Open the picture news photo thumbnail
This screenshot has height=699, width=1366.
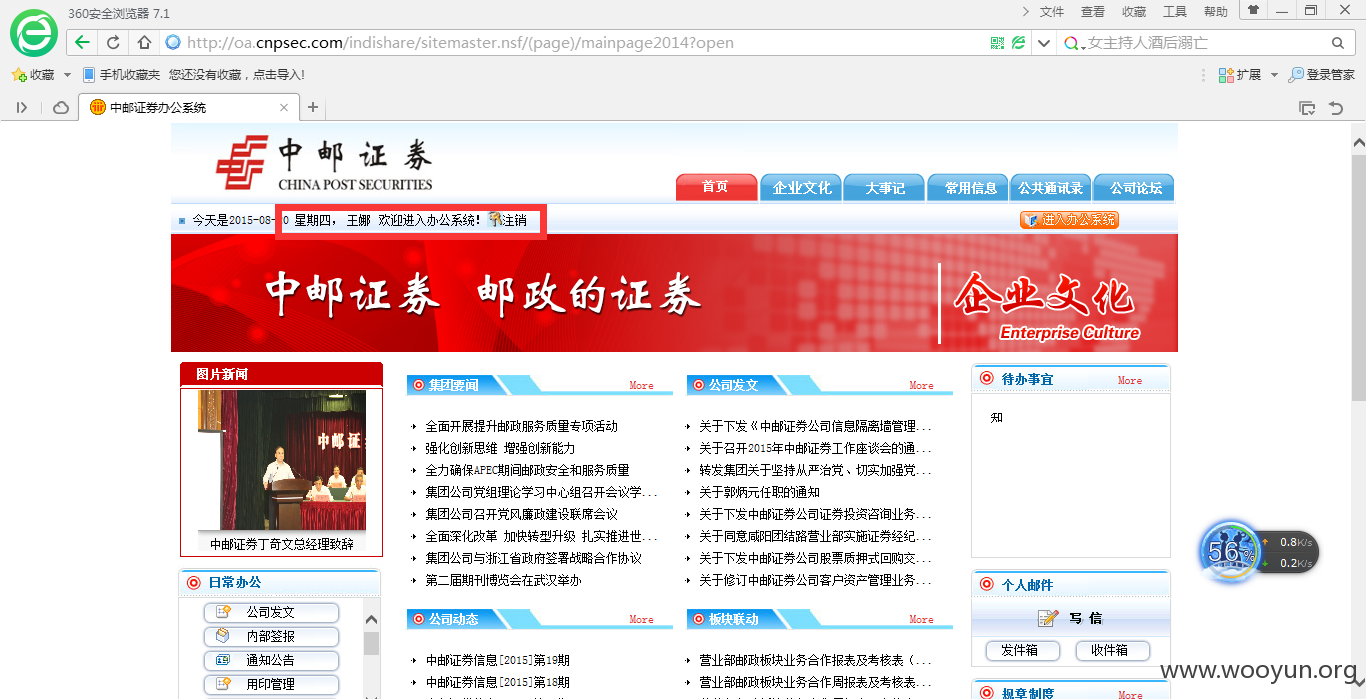coord(282,460)
